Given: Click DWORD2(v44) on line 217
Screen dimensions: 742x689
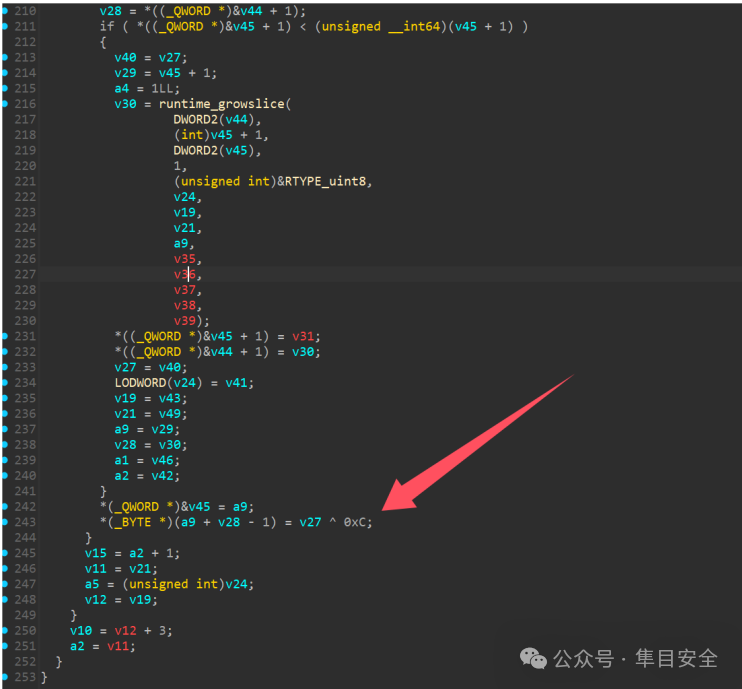Looking at the screenshot, I should pos(214,120).
